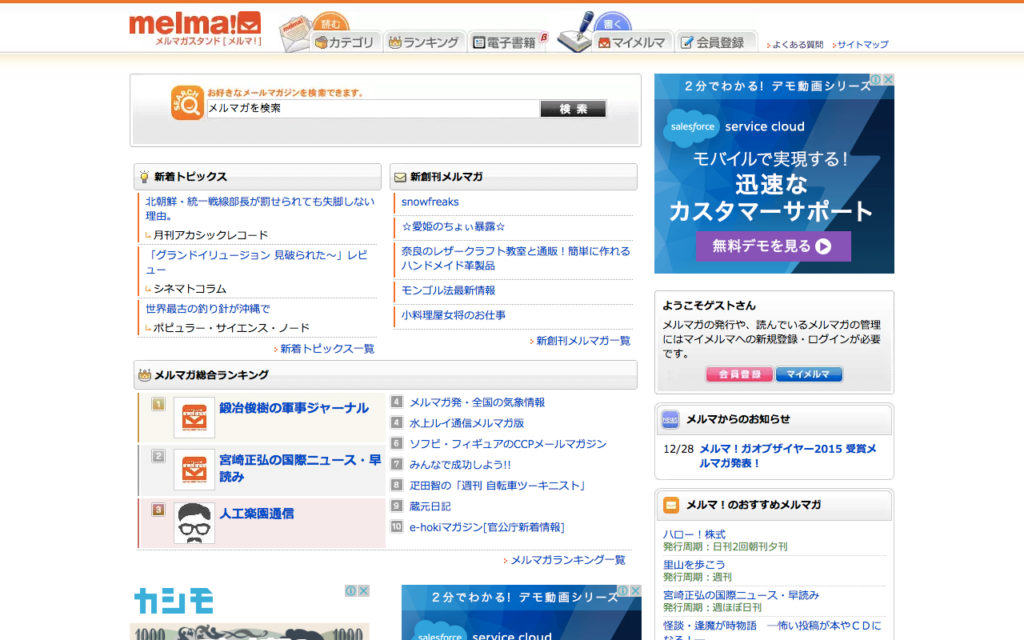Image resolution: width=1024 pixels, height=640 pixels.
Task: Open the メルマガランキング一覧 link
Action: [567, 560]
